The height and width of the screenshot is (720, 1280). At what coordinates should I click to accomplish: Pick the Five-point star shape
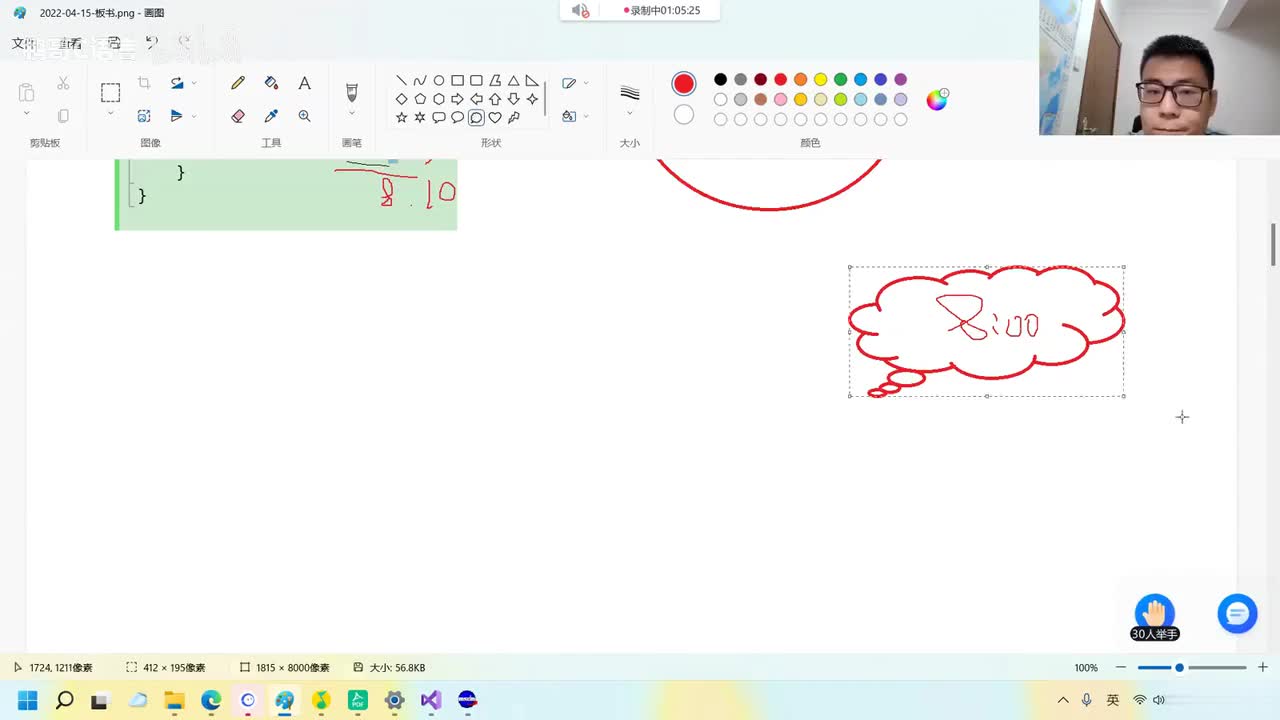pyautogui.click(x=401, y=117)
